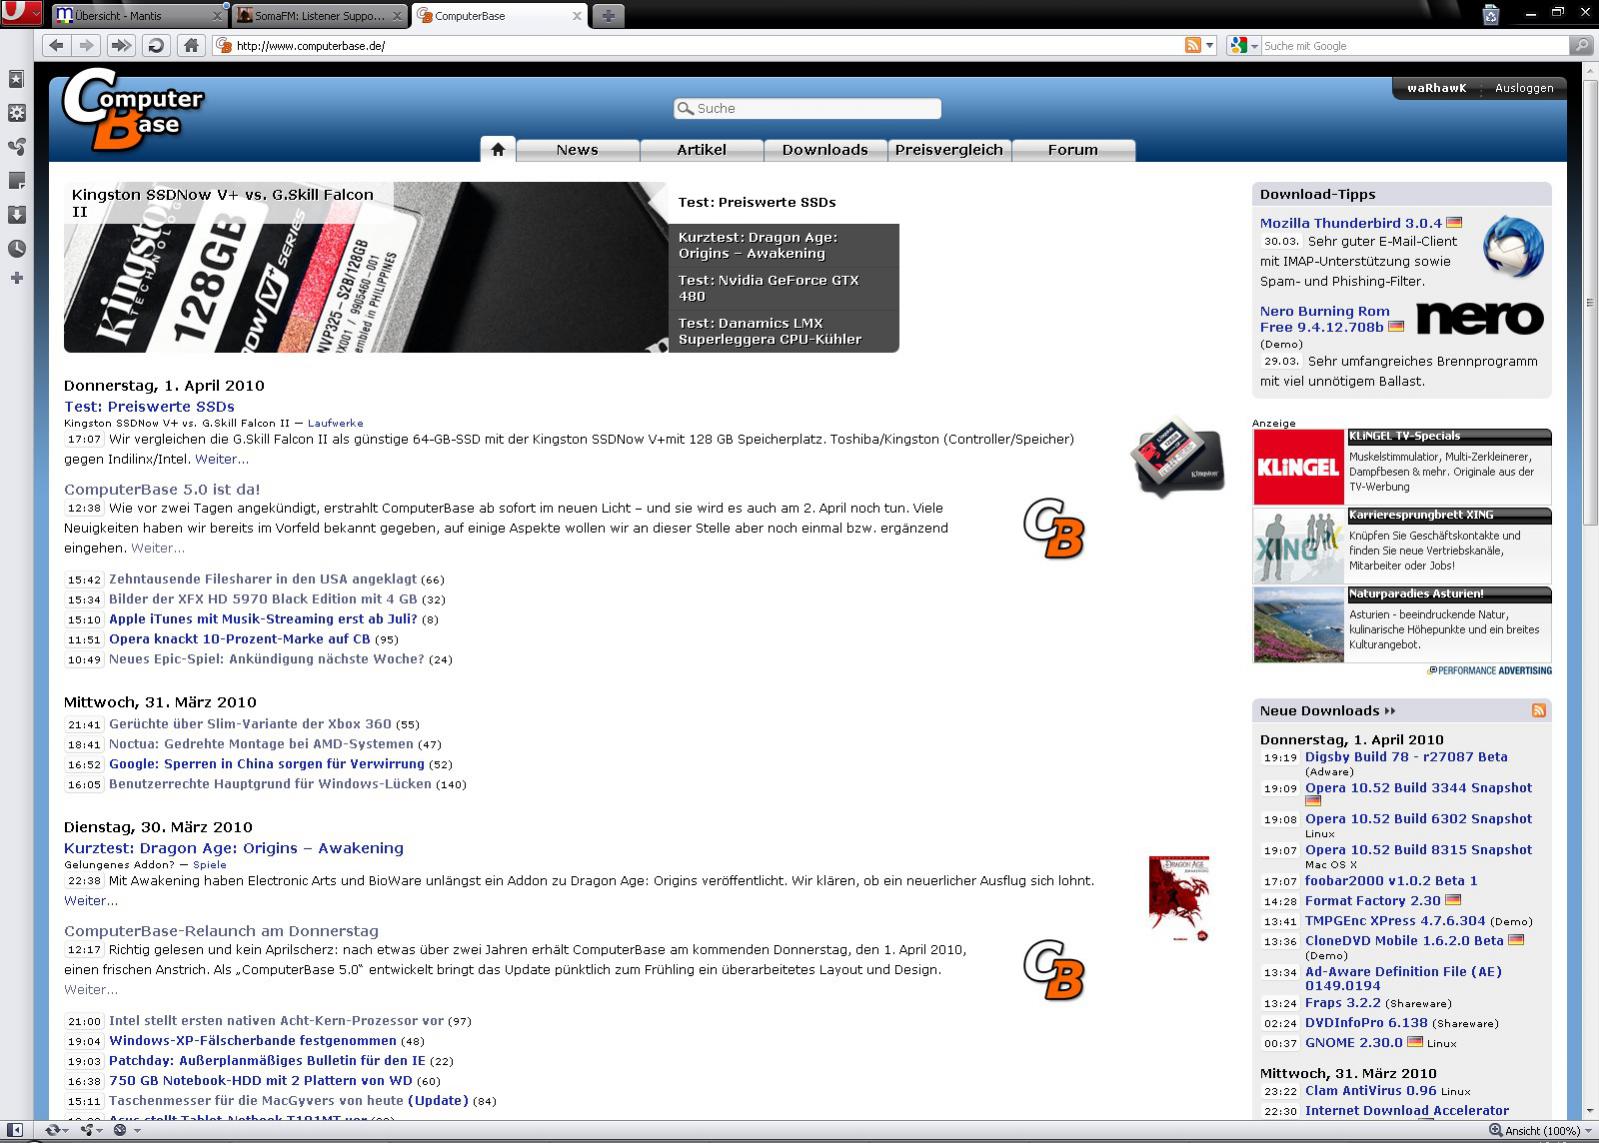Click the Opera Unite icon in status bar
Image resolution: width=1599 pixels, height=1143 pixels.
[x=87, y=1130]
